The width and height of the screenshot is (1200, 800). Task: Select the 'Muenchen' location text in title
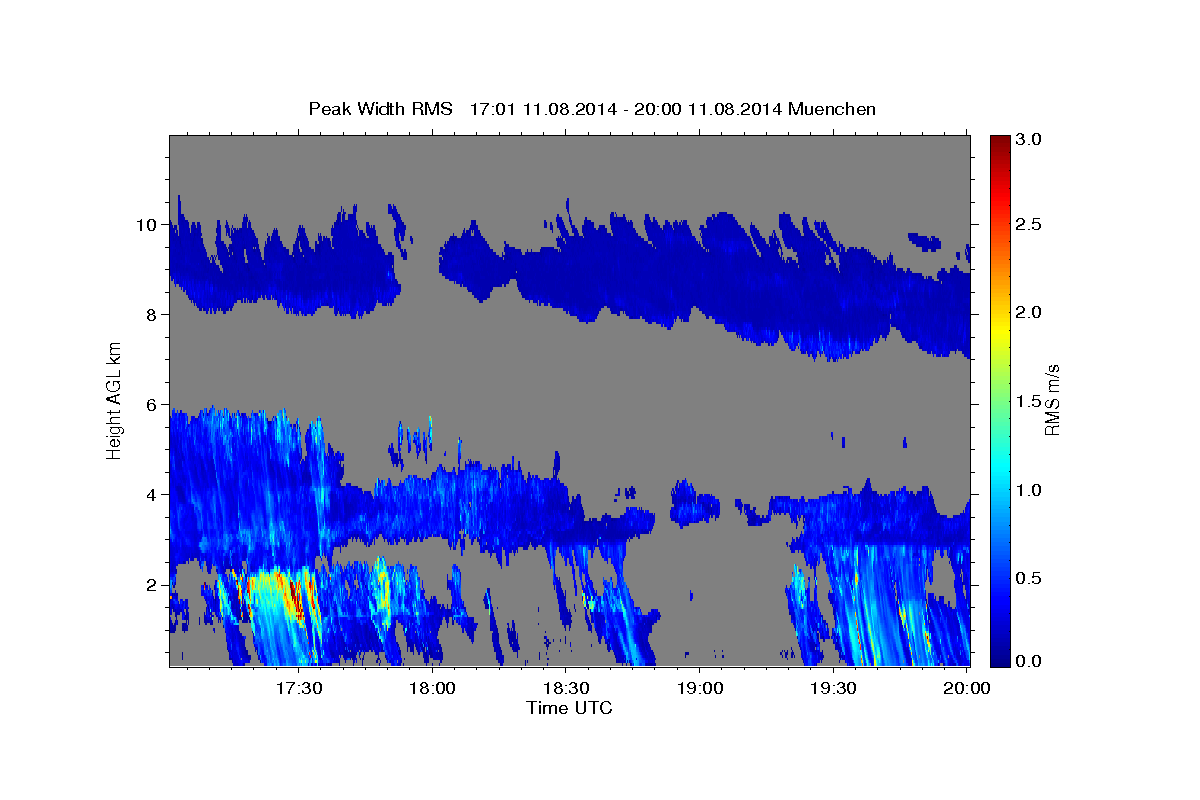coord(832,109)
